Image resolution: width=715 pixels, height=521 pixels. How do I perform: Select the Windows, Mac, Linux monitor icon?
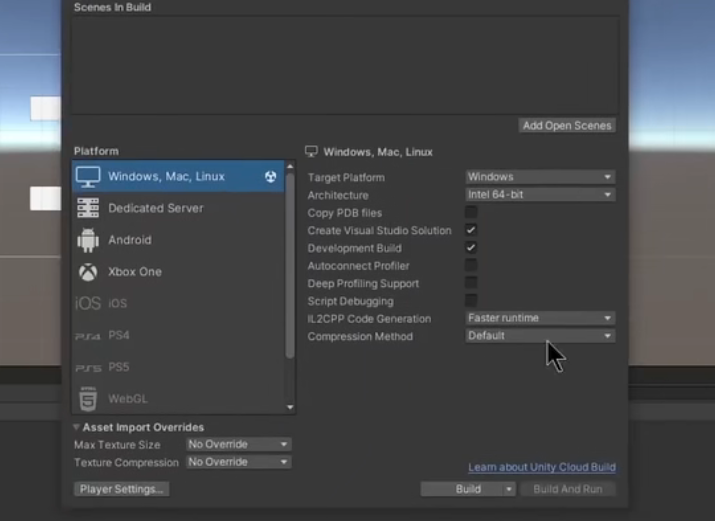pos(88,177)
